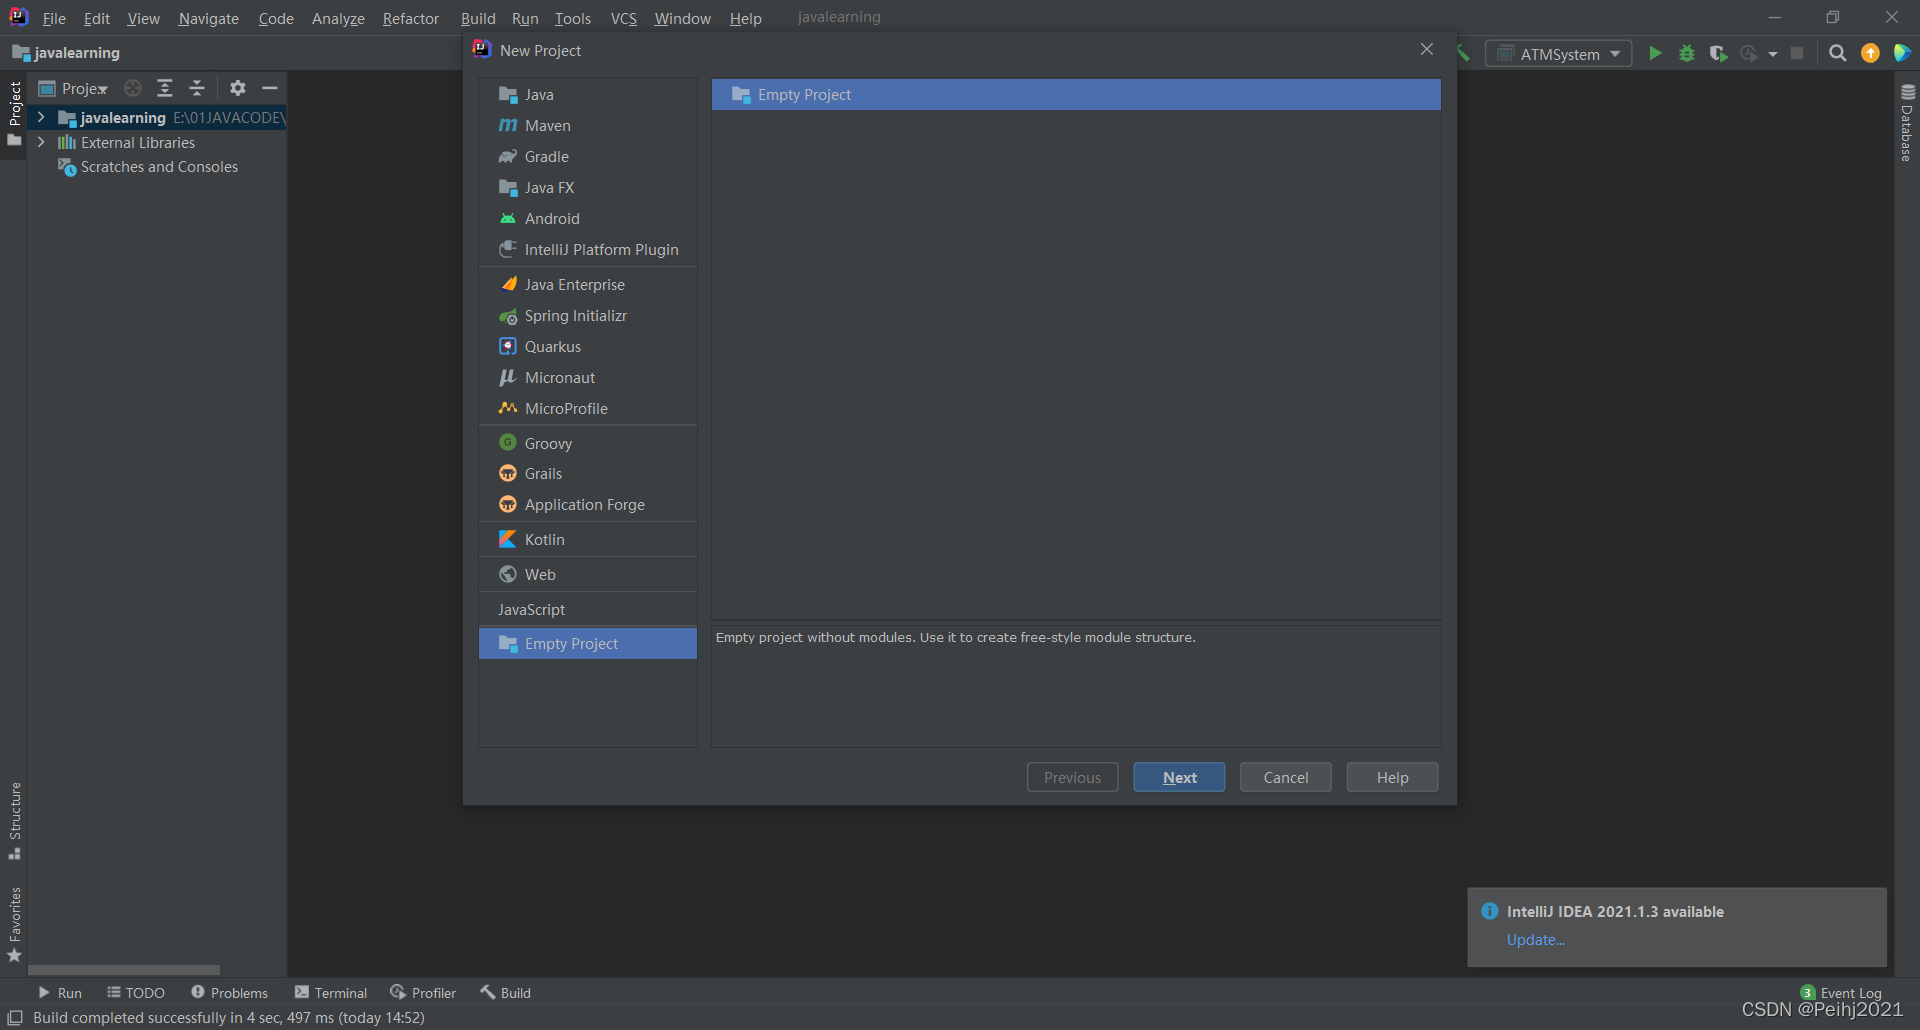Open profiler run options dropdown arrow

1773,54
